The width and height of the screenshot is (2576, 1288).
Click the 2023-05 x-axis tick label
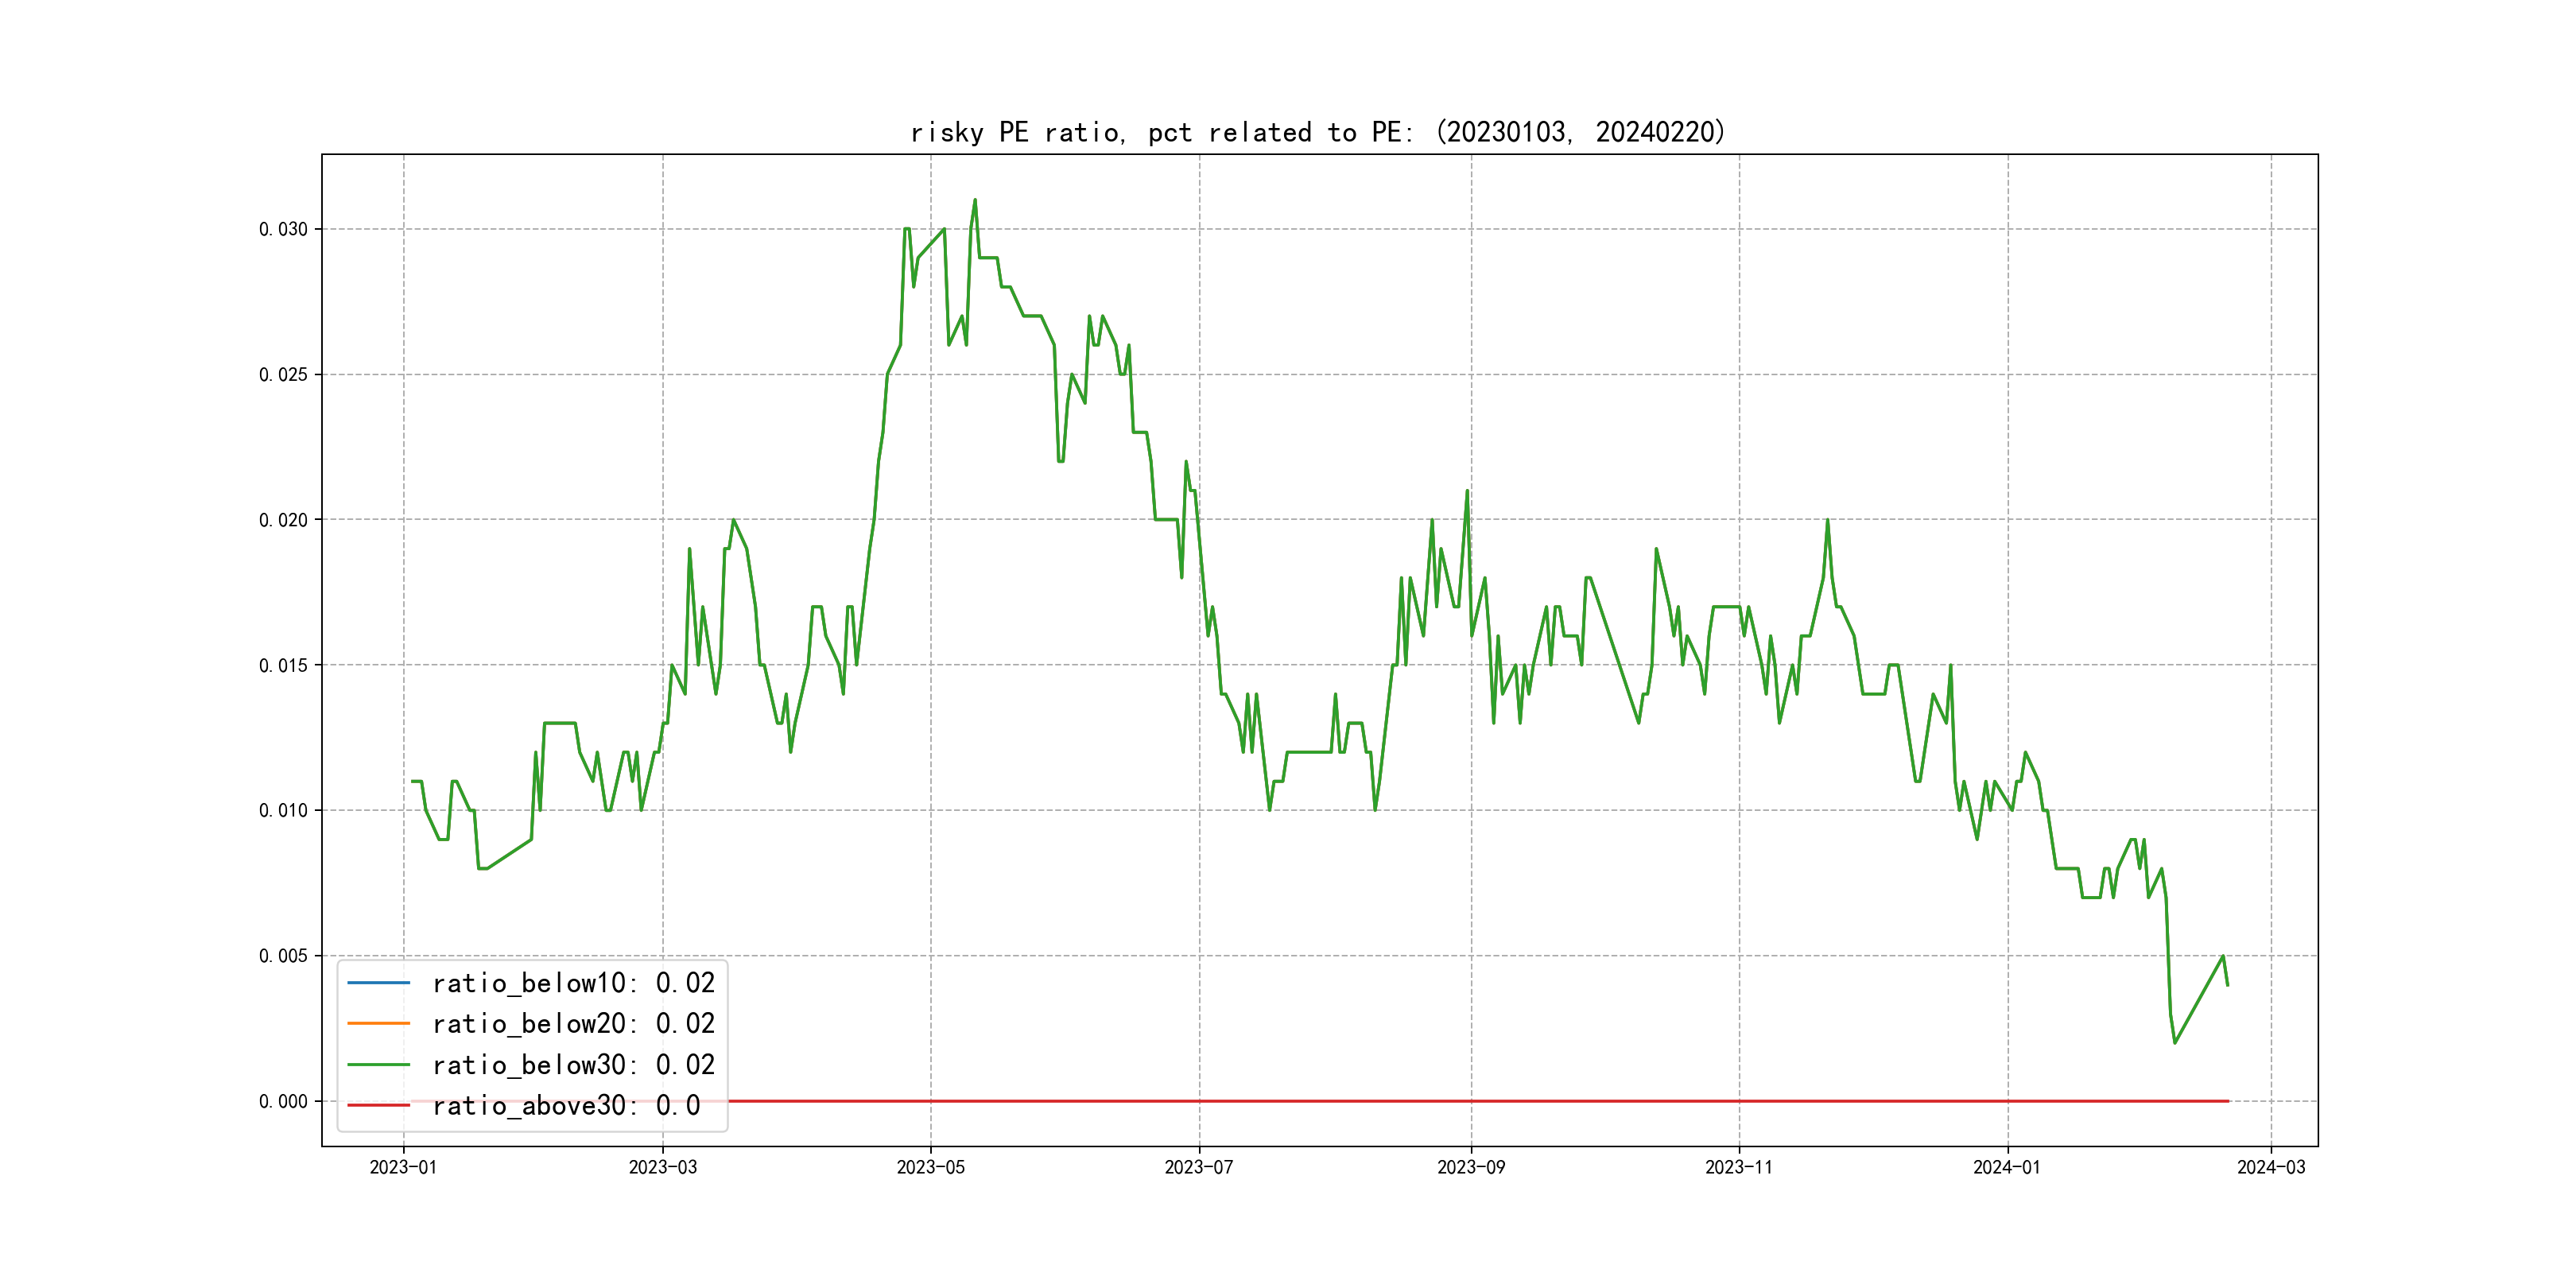point(930,1167)
